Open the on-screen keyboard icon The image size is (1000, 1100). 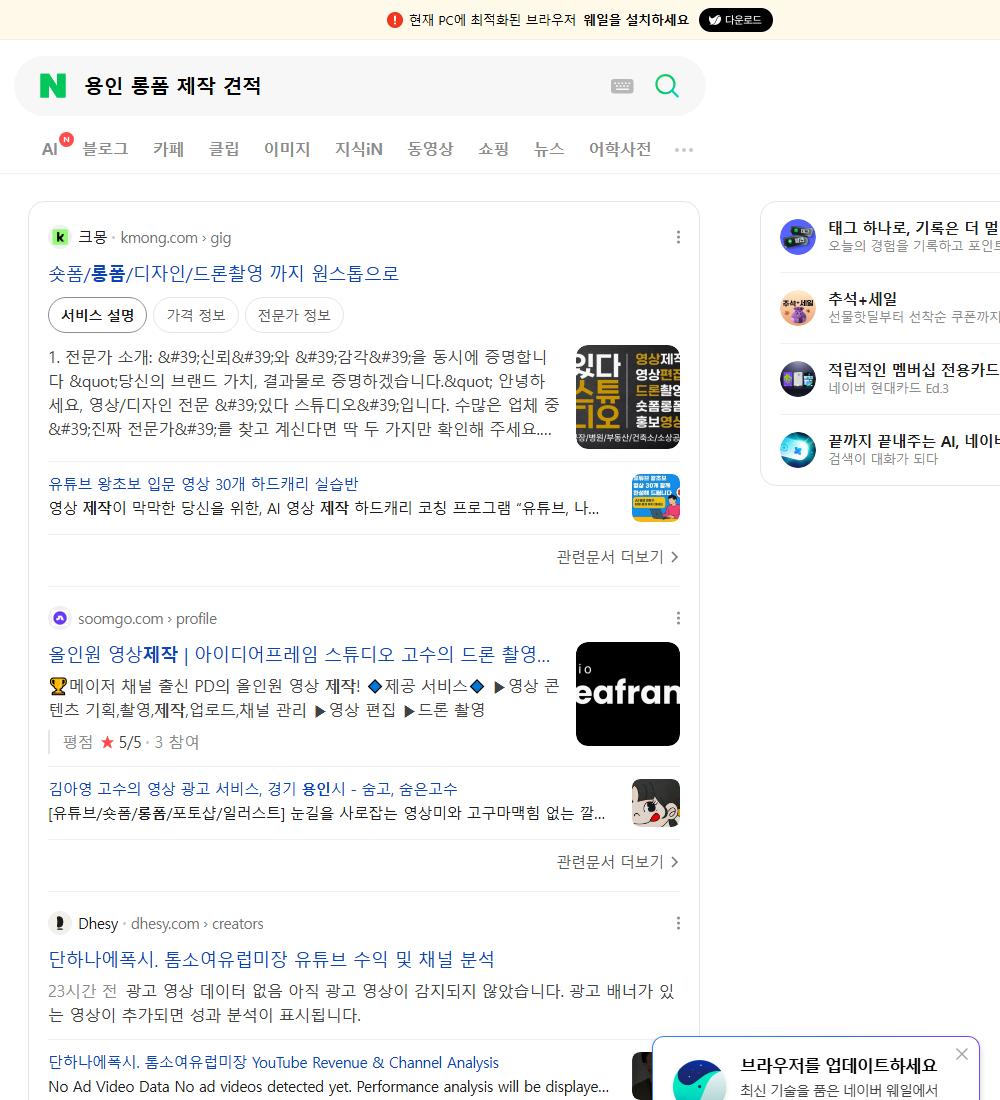[622, 86]
